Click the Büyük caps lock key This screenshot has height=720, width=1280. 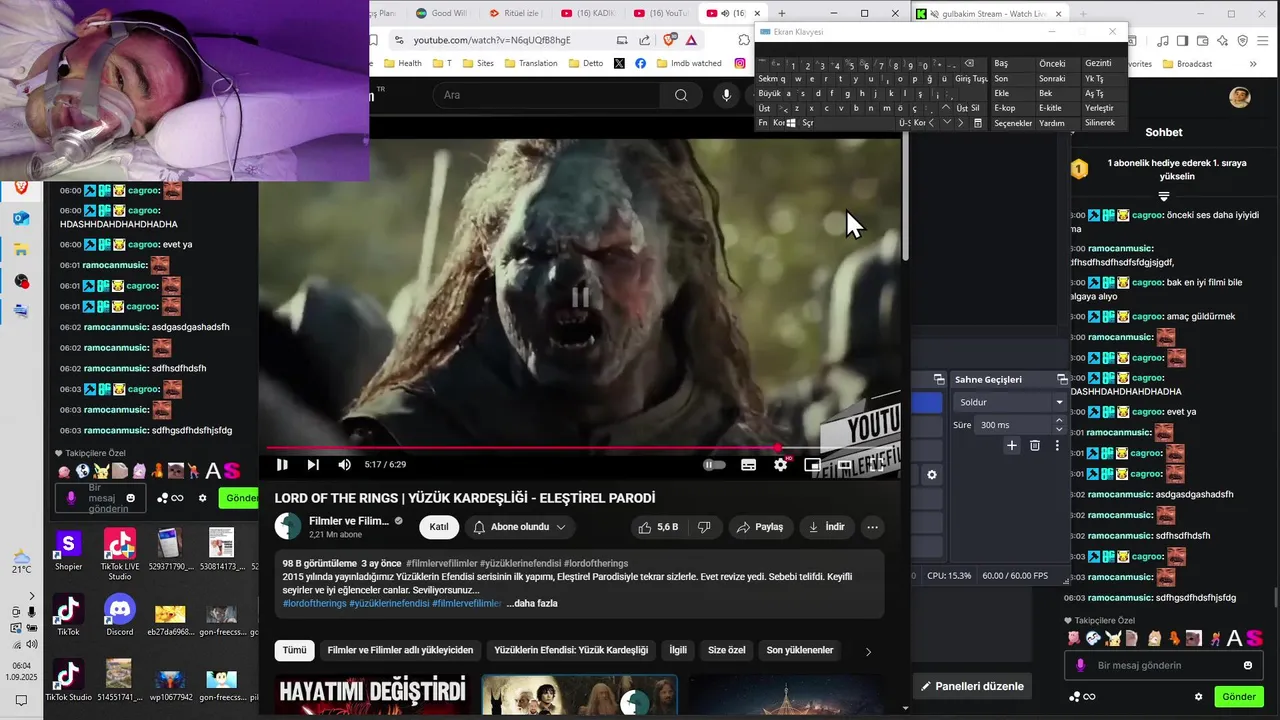tap(769, 93)
